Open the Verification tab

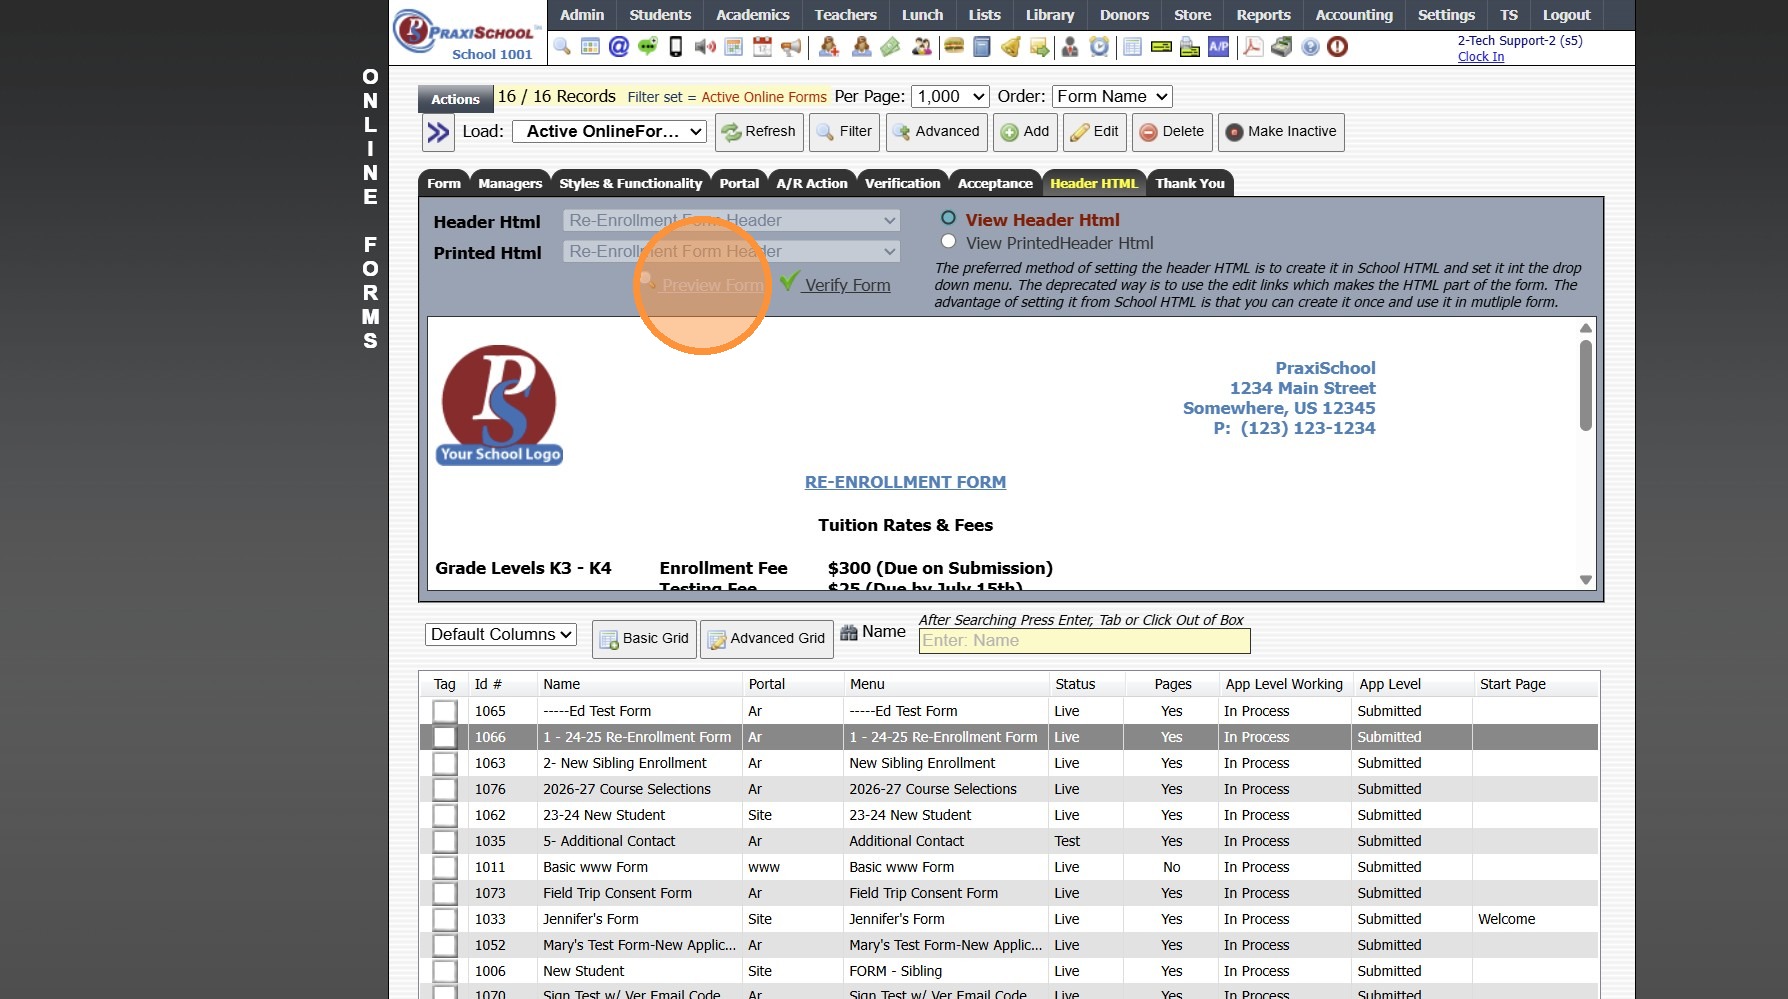click(x=902, y=183)
